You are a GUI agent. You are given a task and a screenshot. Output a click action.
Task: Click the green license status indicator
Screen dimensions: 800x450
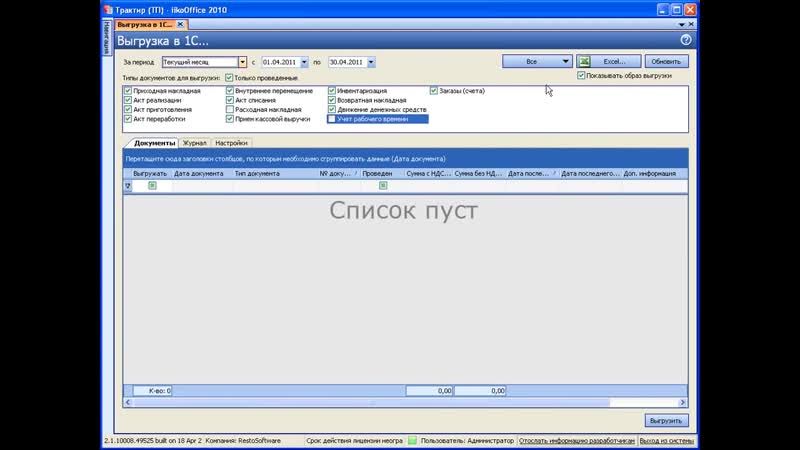click(x=412, y=440)
